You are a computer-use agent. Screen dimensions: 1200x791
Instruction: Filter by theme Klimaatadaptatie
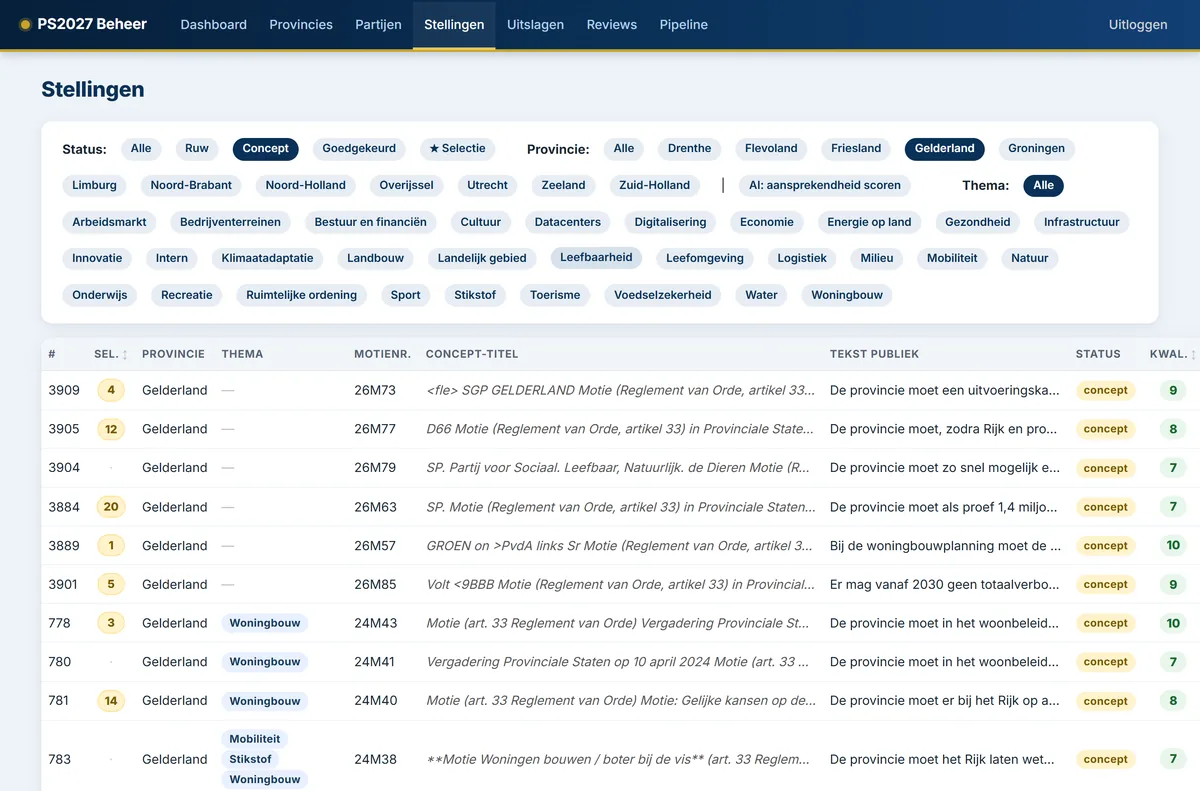click(267, 258)
